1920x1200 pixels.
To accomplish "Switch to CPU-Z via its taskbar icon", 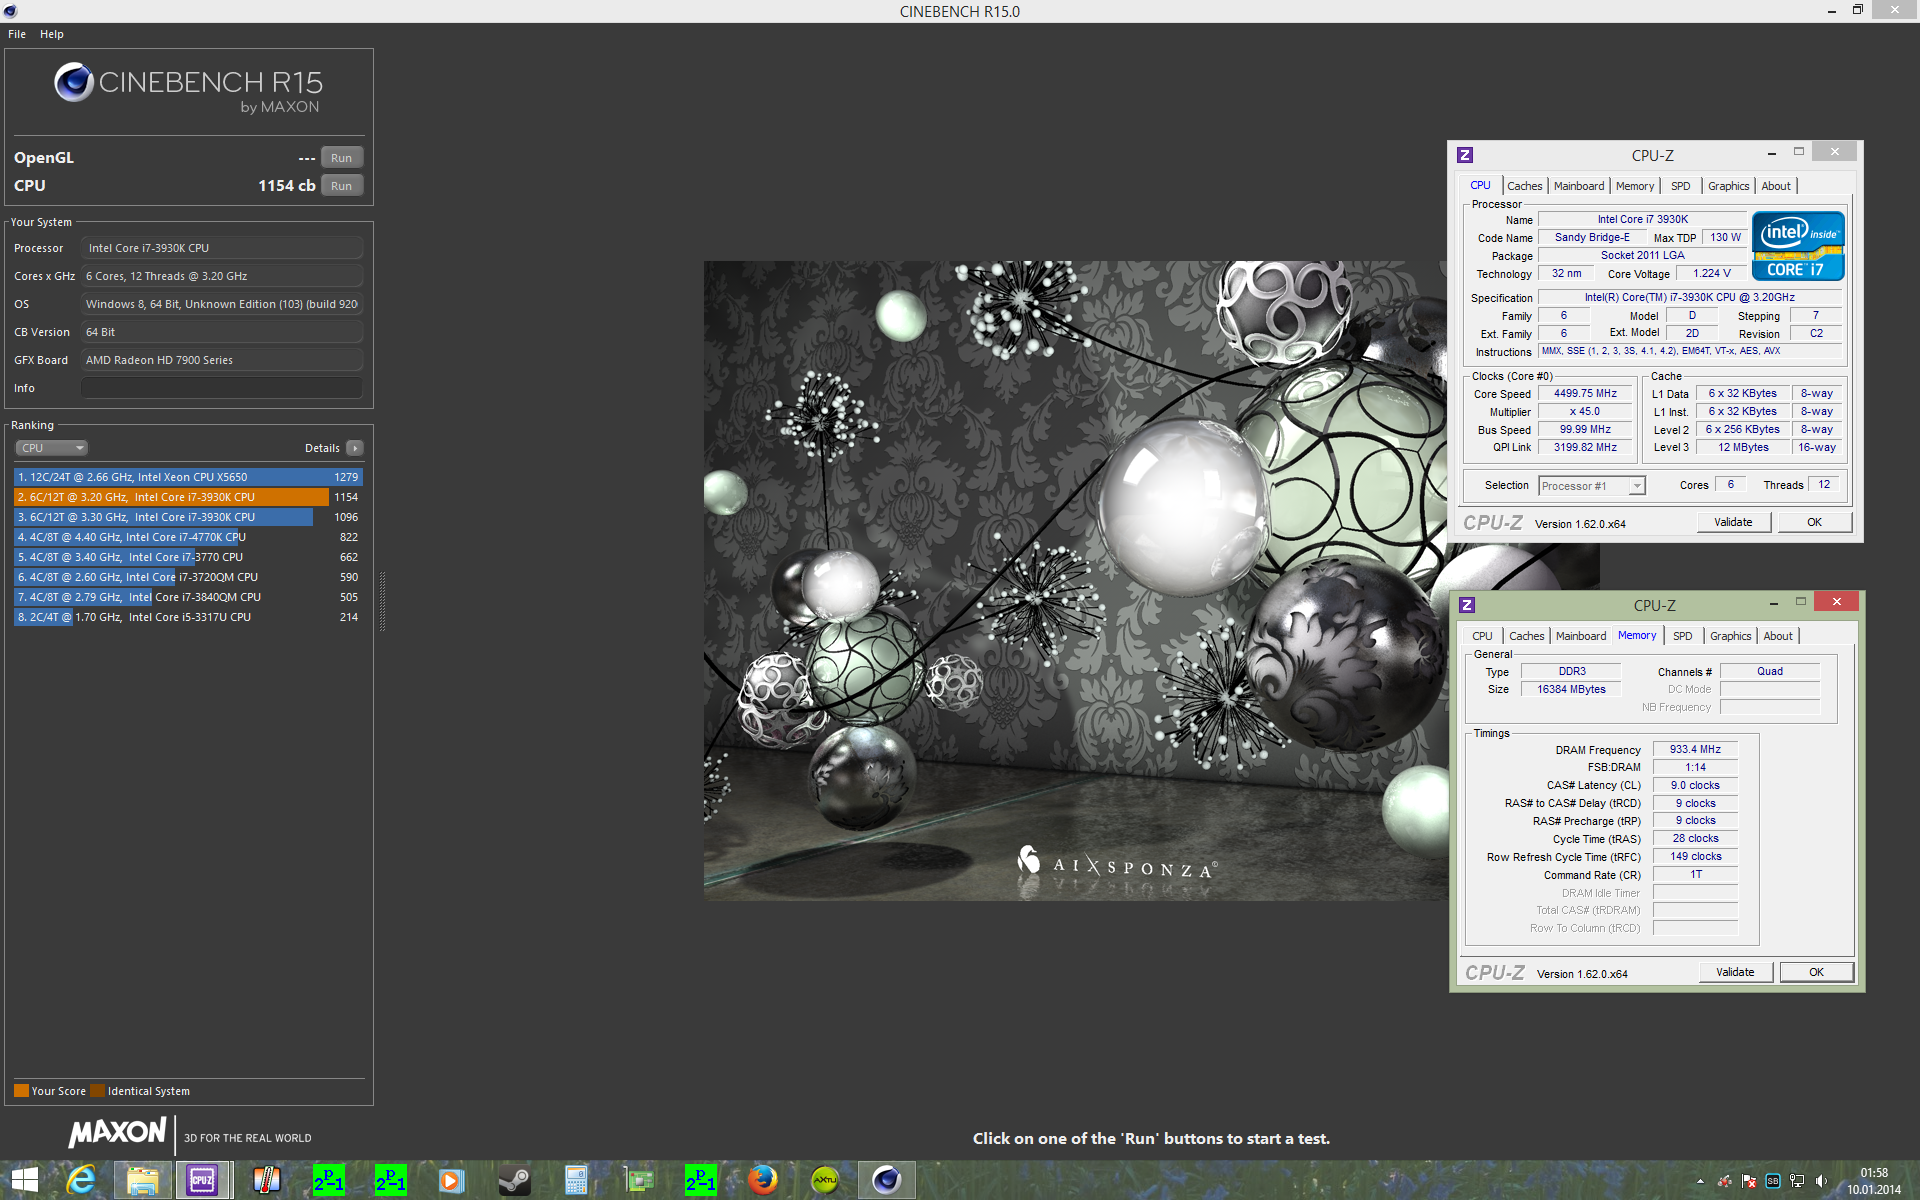I will click(x=203, y=1180).
